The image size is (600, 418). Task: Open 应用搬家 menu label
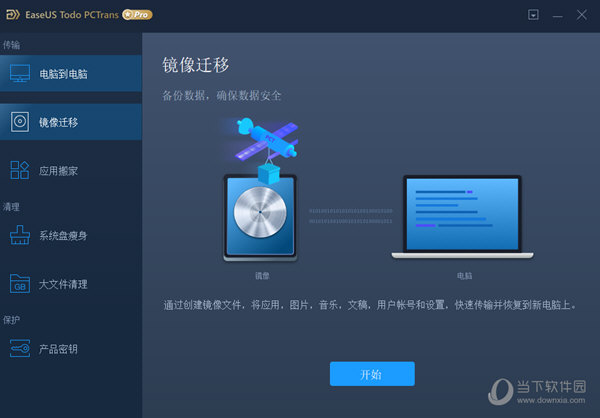[59, 171]
